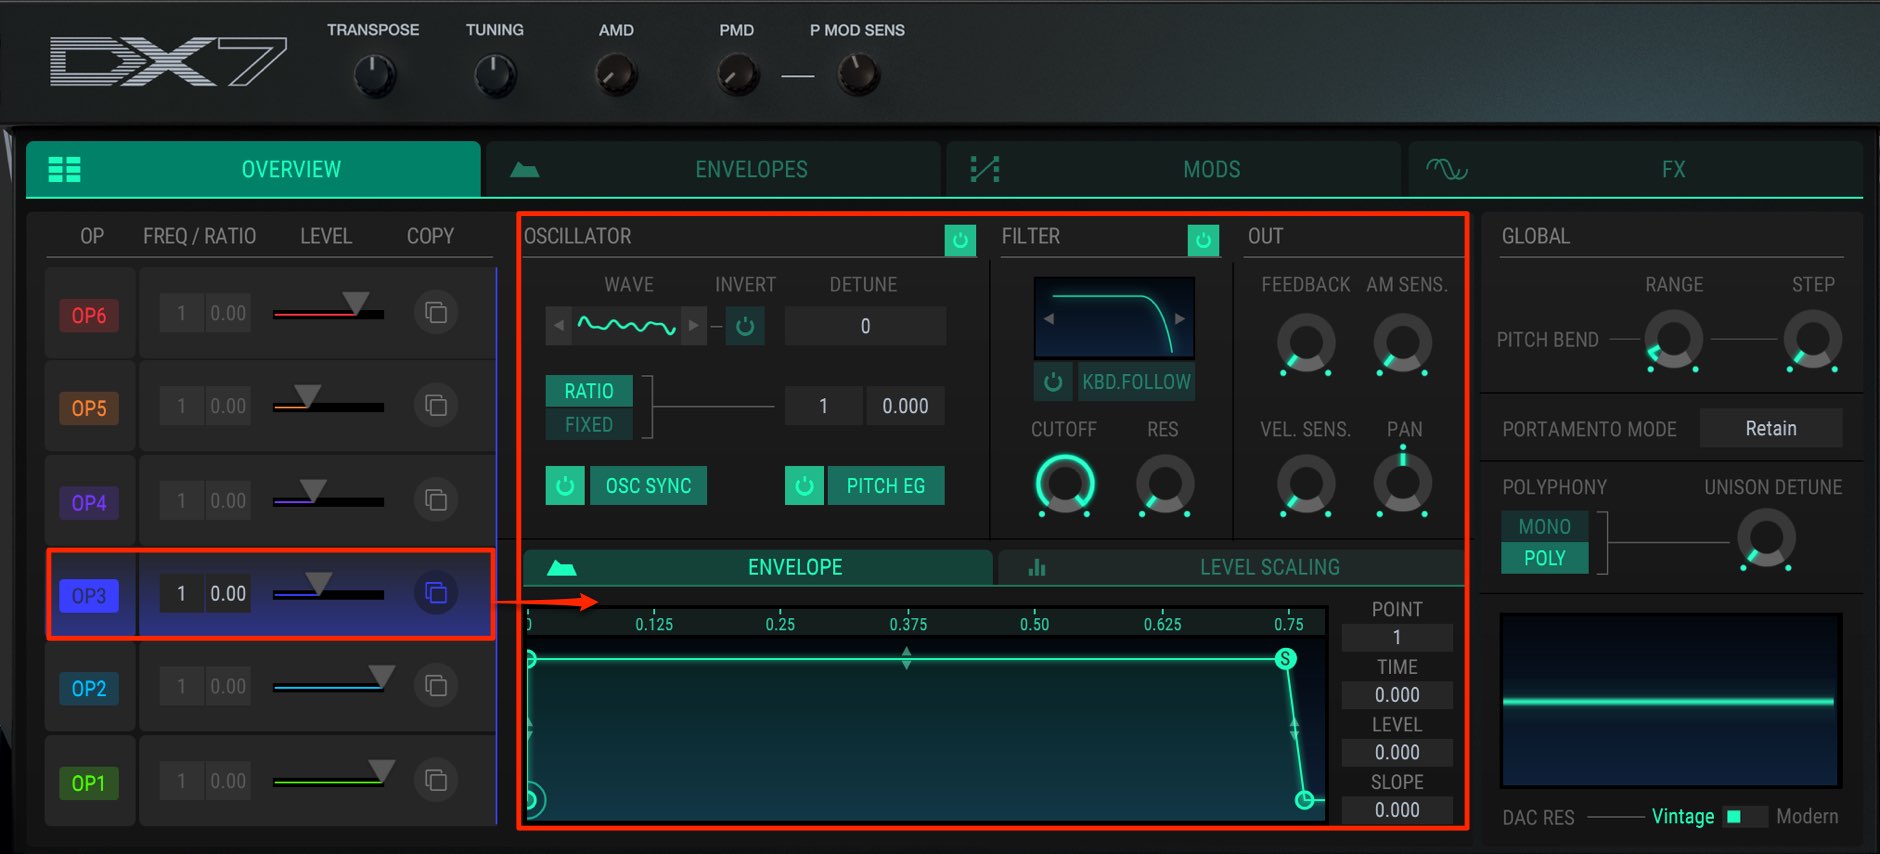Click the OP2 level slider handle
Viewport: 1880px width, 854px height.
click(381, 676)
